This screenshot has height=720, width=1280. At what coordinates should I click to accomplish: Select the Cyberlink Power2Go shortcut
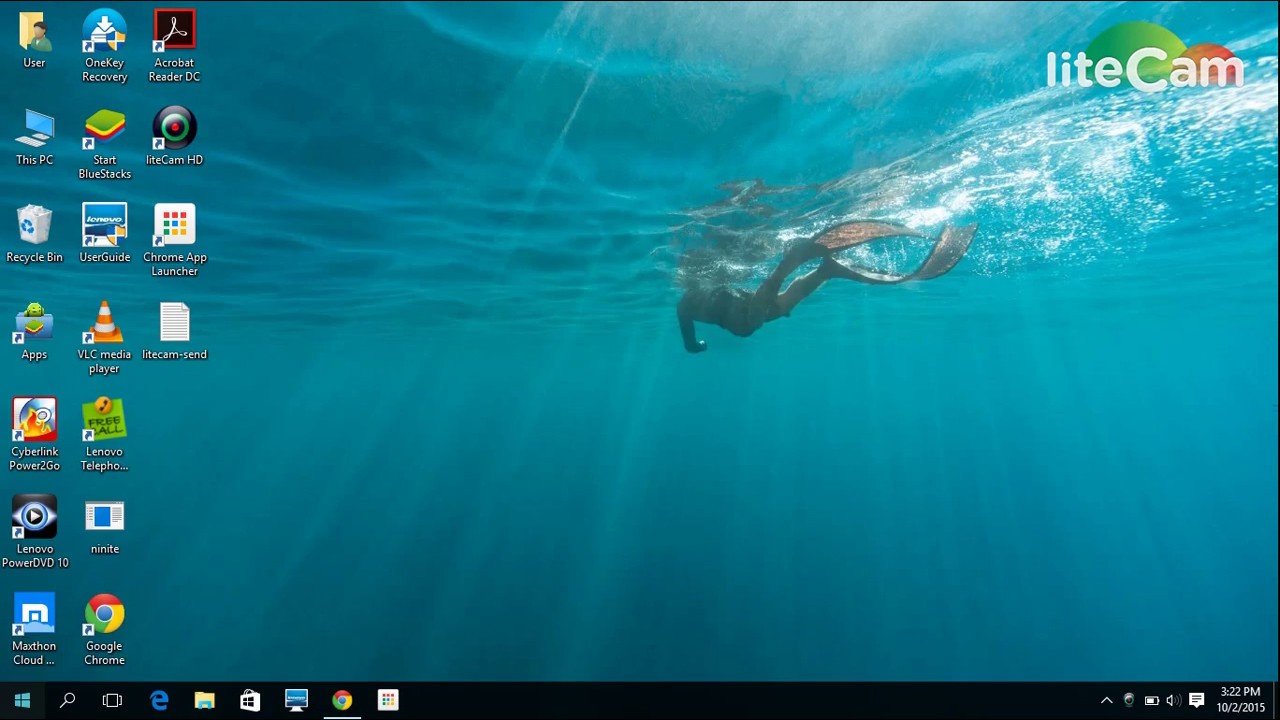coord(34,435)
